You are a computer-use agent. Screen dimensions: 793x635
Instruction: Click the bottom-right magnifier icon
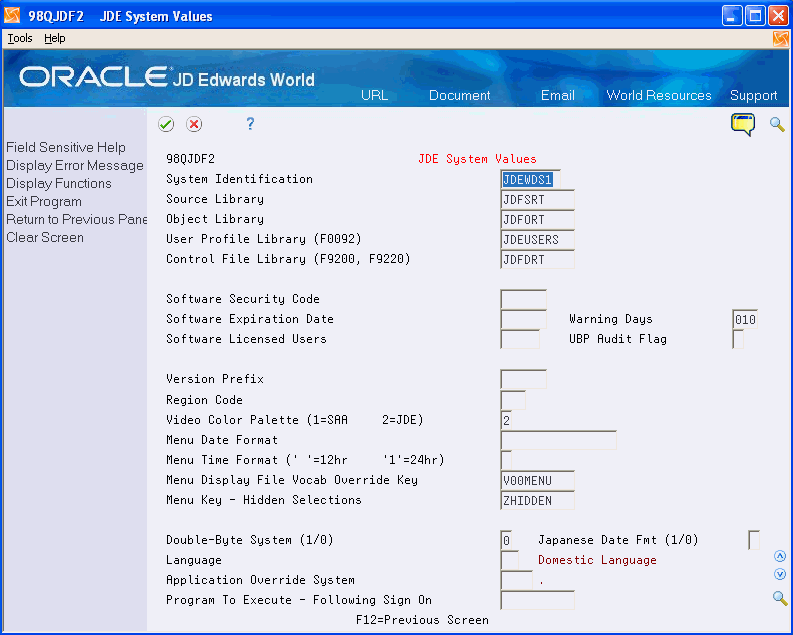click(x=780, y=598)
